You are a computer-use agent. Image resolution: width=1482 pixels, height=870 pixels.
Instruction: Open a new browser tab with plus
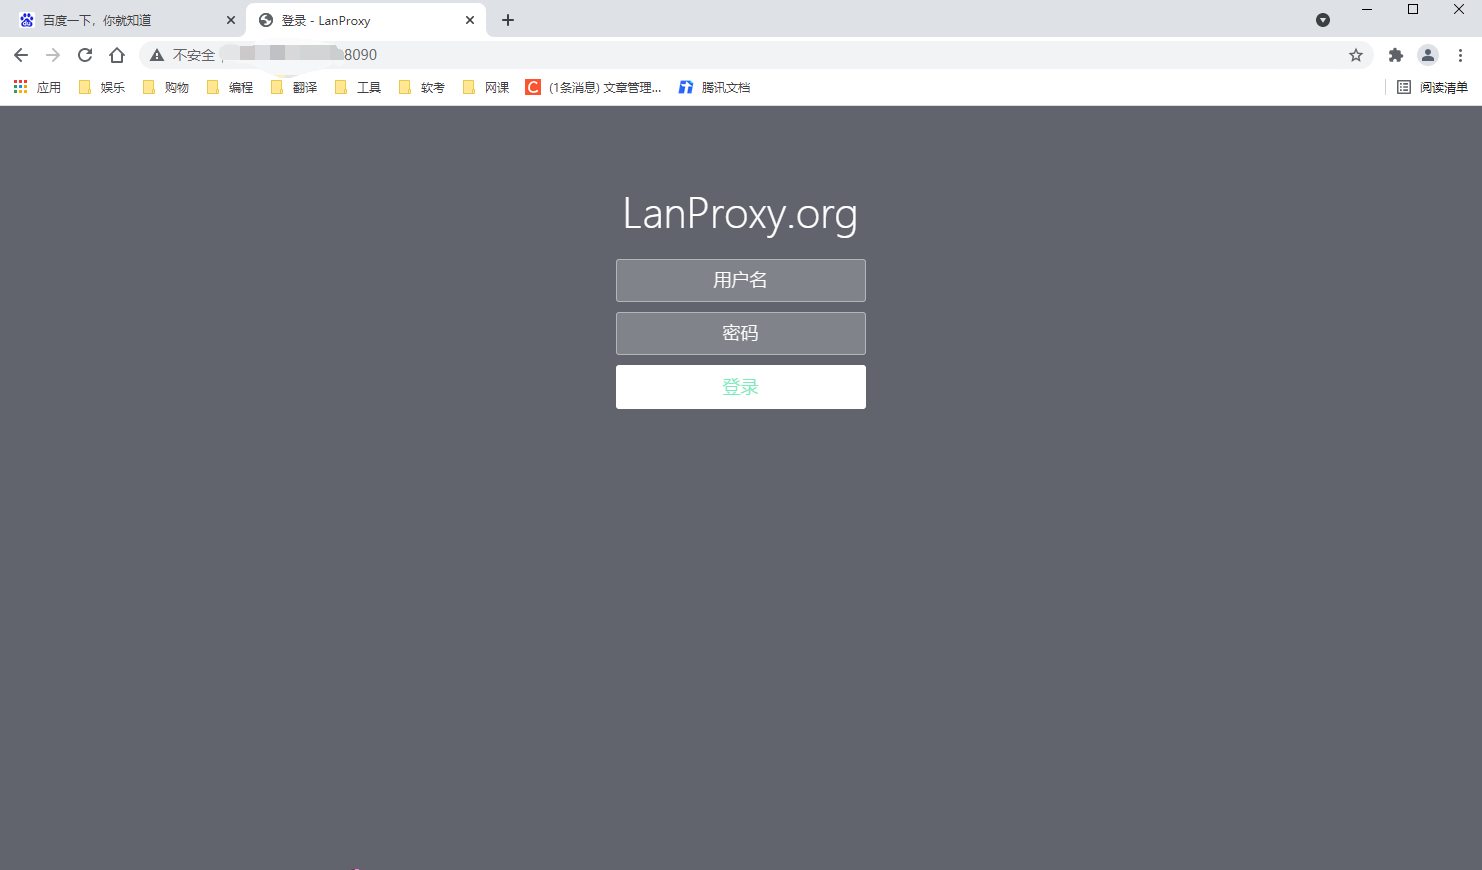pos(507,20)
